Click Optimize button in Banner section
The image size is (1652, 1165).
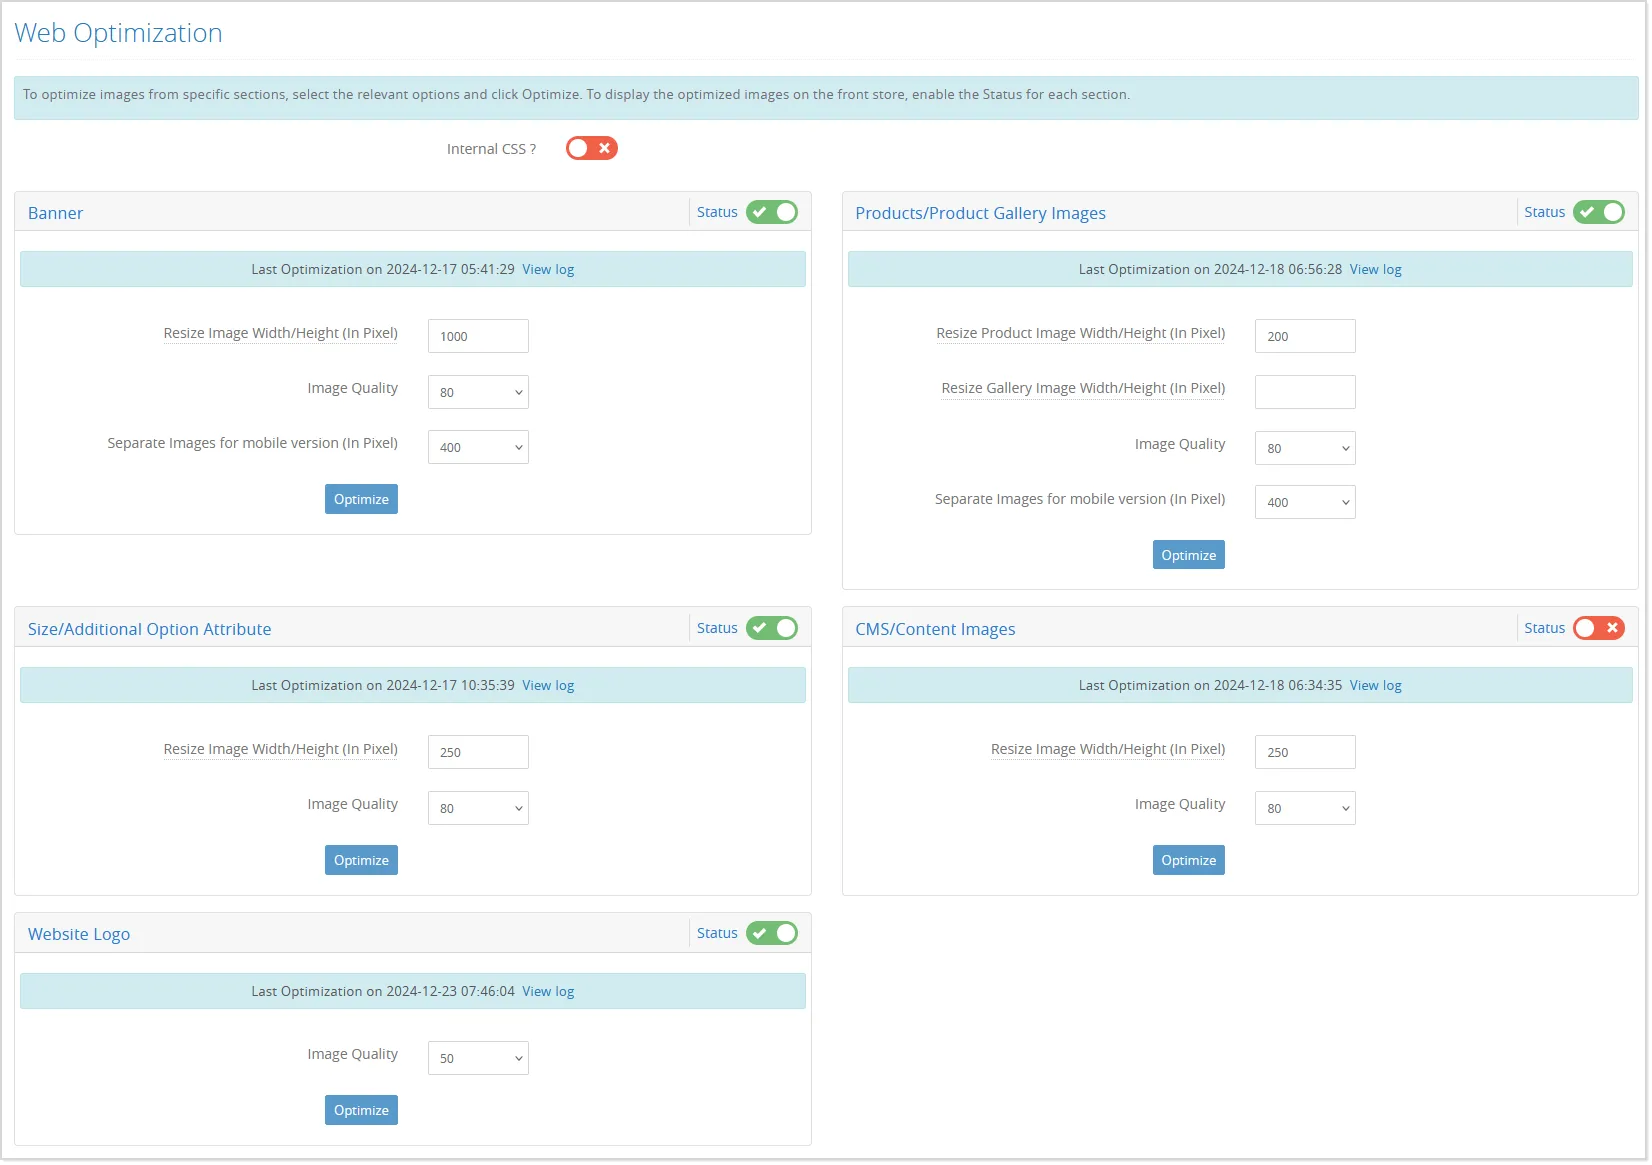click(361, 499)
